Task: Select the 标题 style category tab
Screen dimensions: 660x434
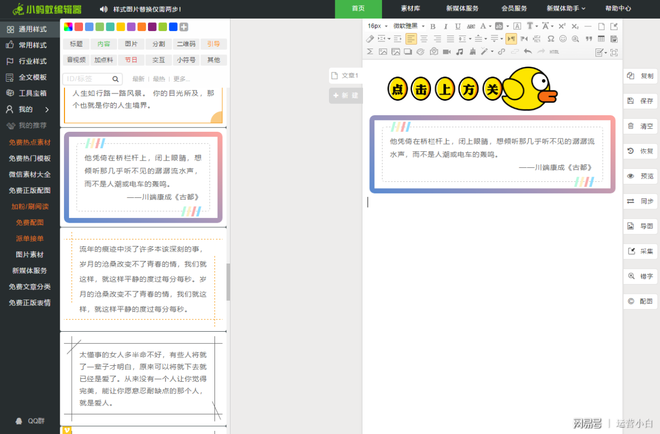Action: click(x=76, y=44)
